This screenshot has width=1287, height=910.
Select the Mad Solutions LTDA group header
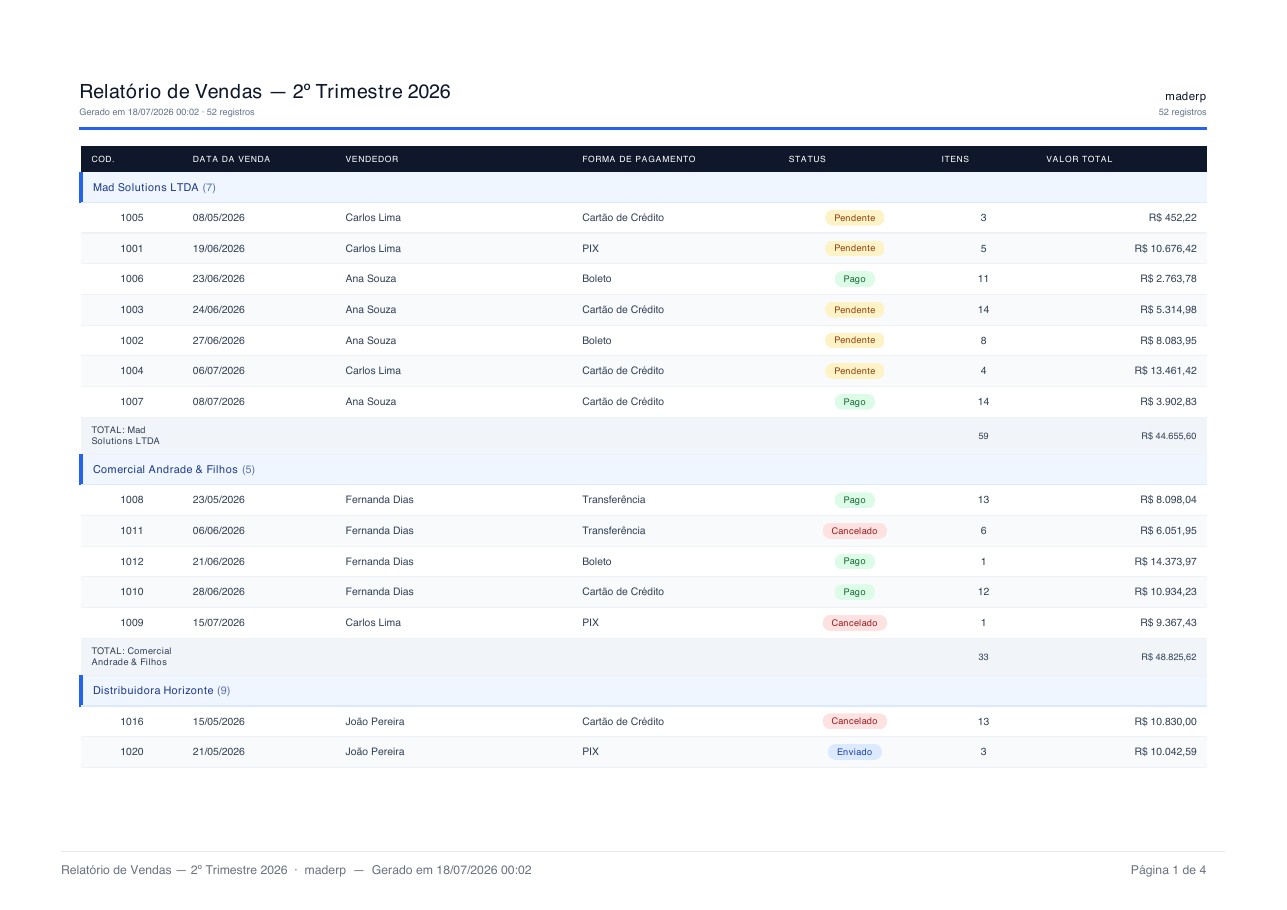point(643,187)
